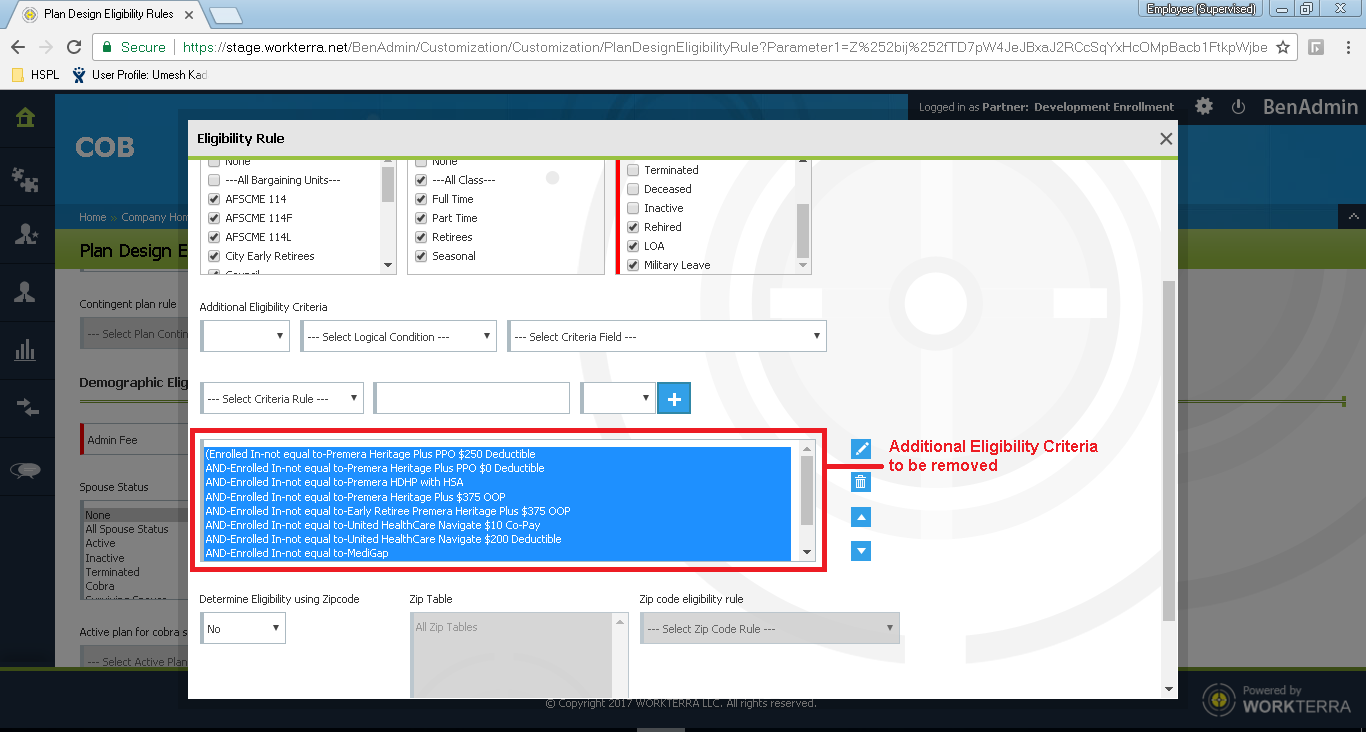1366x732 pixels.
Task: Uncheck the City Early Retirees checkbox
Action: [x=214, y=256]
